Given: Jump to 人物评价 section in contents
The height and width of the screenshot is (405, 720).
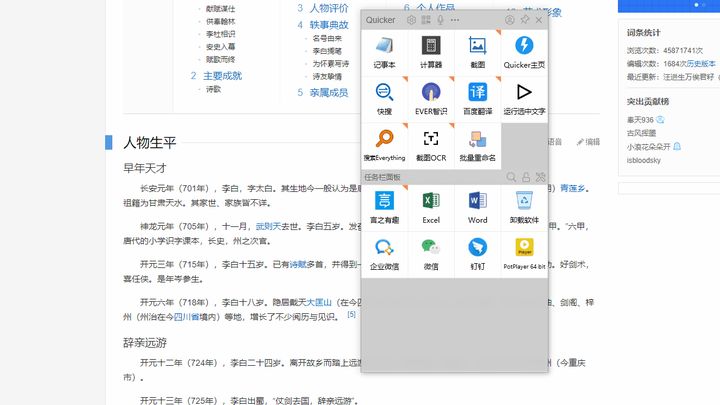Looking at the screenshot, I should pyautogui.click(x=329, y=8).
